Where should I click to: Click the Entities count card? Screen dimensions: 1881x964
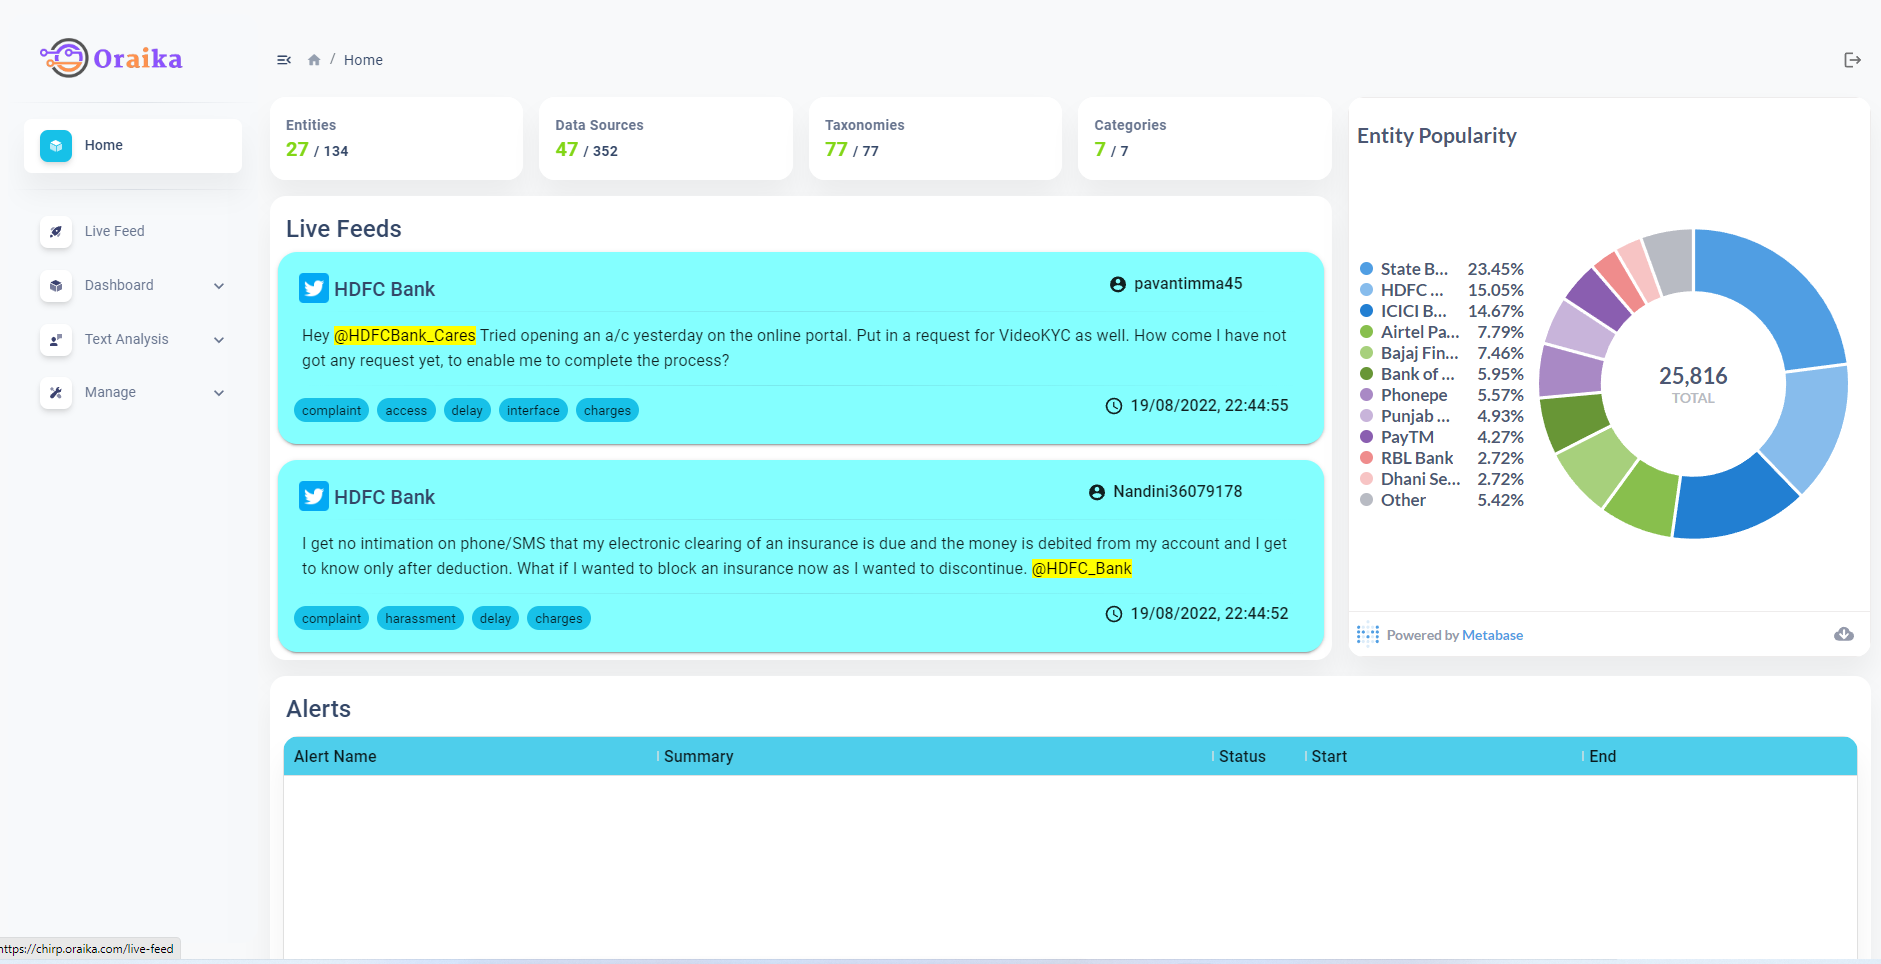(x=396, y=139)
